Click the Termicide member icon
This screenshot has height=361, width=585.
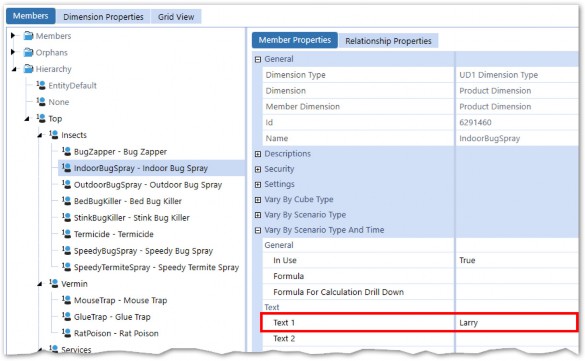pyautogui.click(x=66, y=234)
